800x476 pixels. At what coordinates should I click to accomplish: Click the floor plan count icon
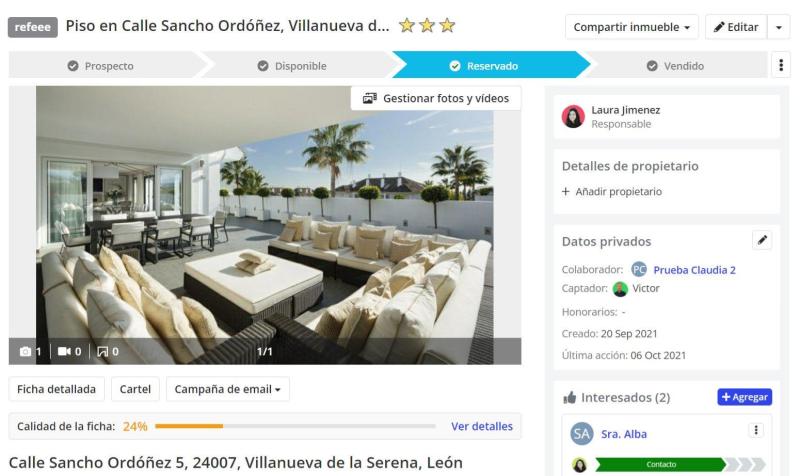103,352
